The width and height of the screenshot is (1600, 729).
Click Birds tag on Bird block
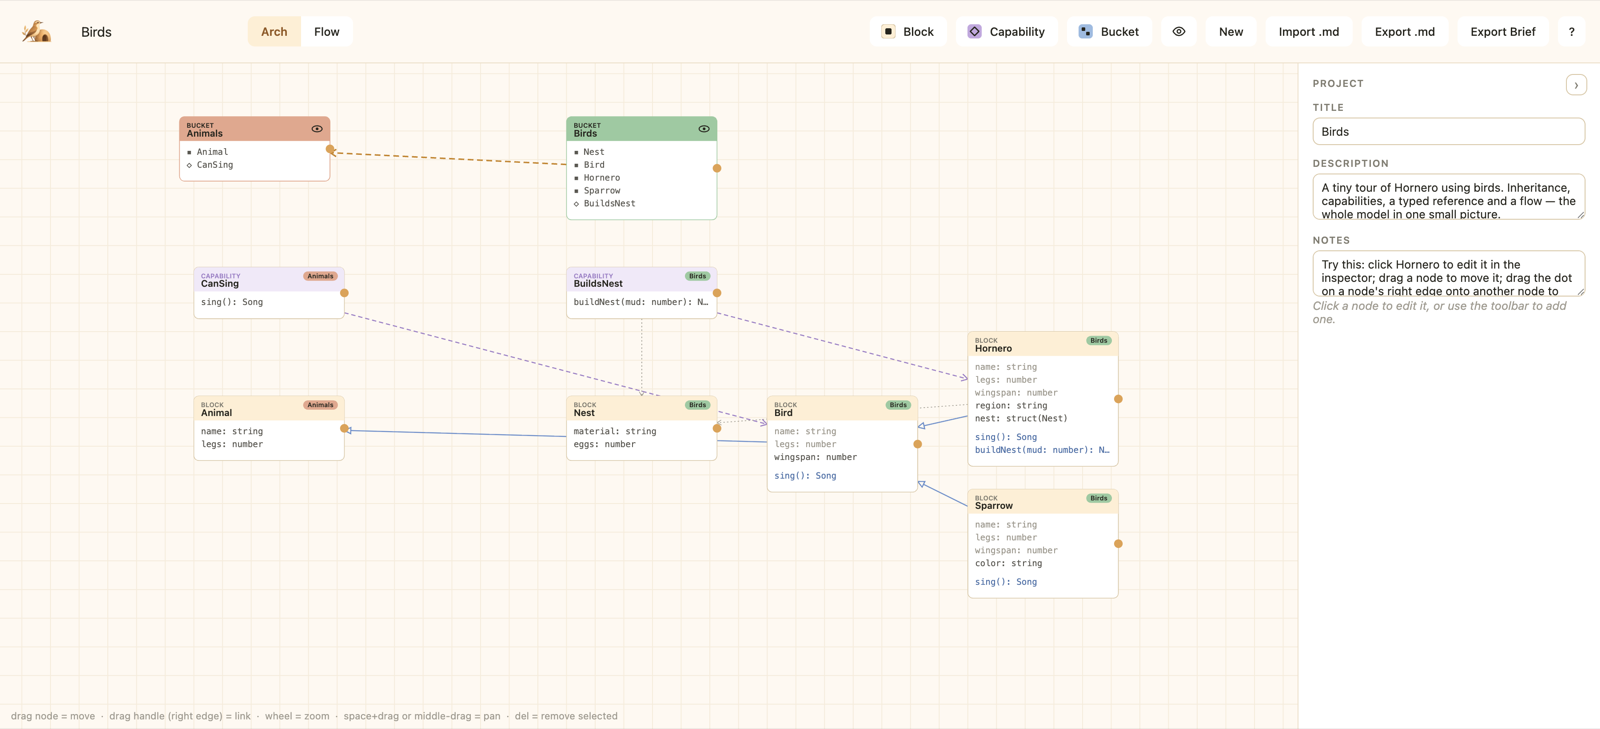[x=898, y=405]
